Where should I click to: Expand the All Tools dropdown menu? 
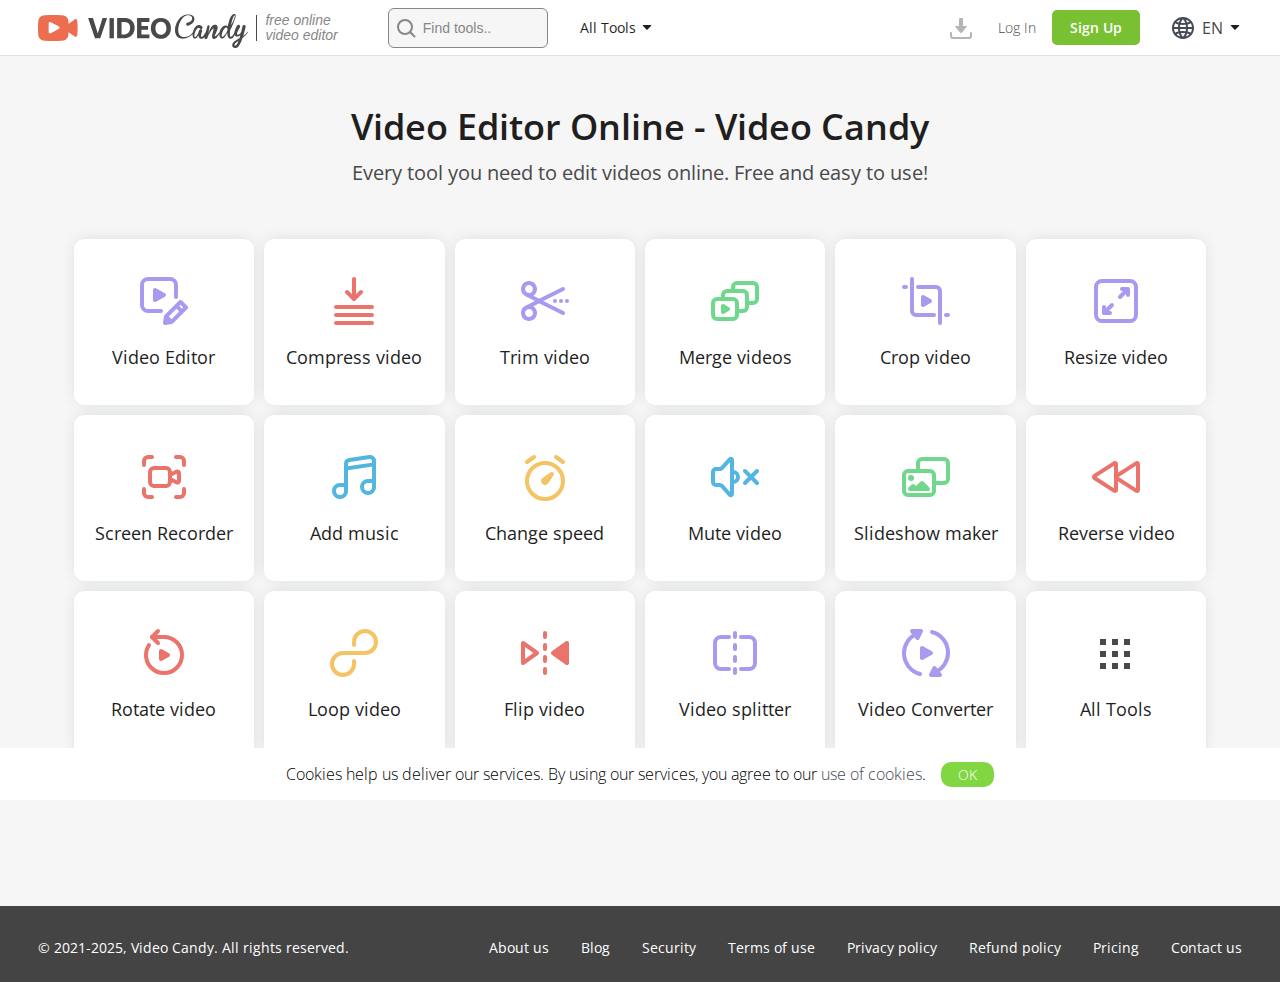pos(615,28)
